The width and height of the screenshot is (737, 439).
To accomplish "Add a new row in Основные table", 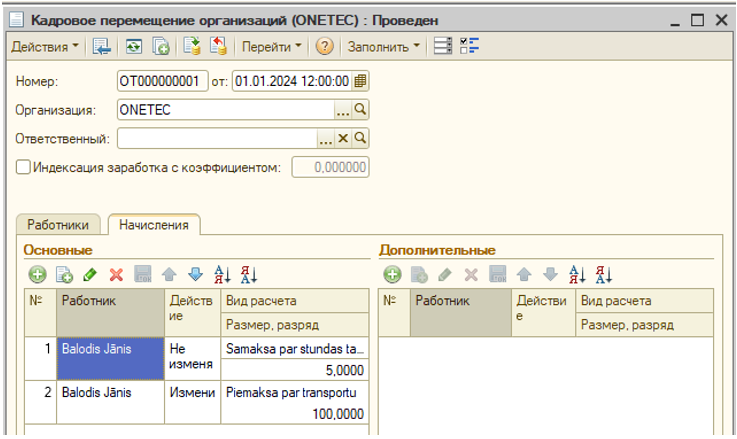I will pos(37,274).
